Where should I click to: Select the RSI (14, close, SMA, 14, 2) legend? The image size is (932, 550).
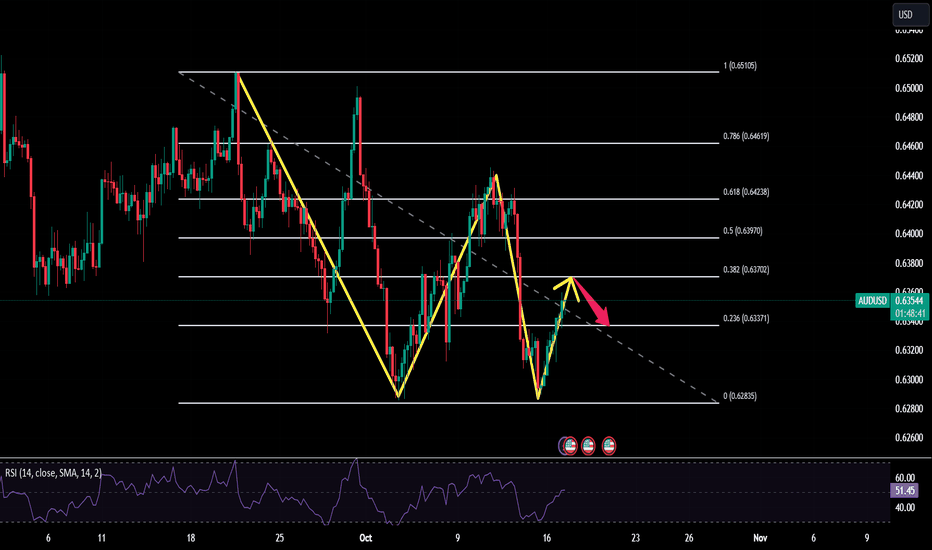[53, 473]
